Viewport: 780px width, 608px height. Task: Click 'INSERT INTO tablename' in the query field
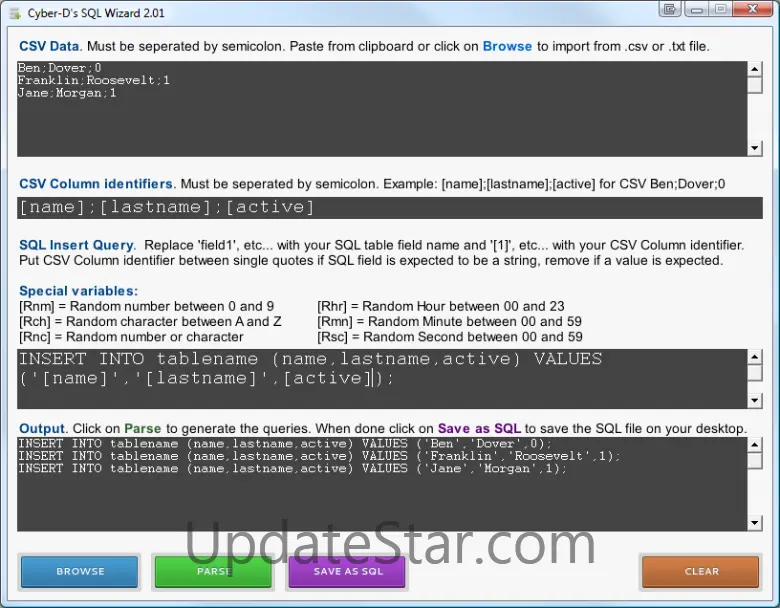[x=138, y=359]
